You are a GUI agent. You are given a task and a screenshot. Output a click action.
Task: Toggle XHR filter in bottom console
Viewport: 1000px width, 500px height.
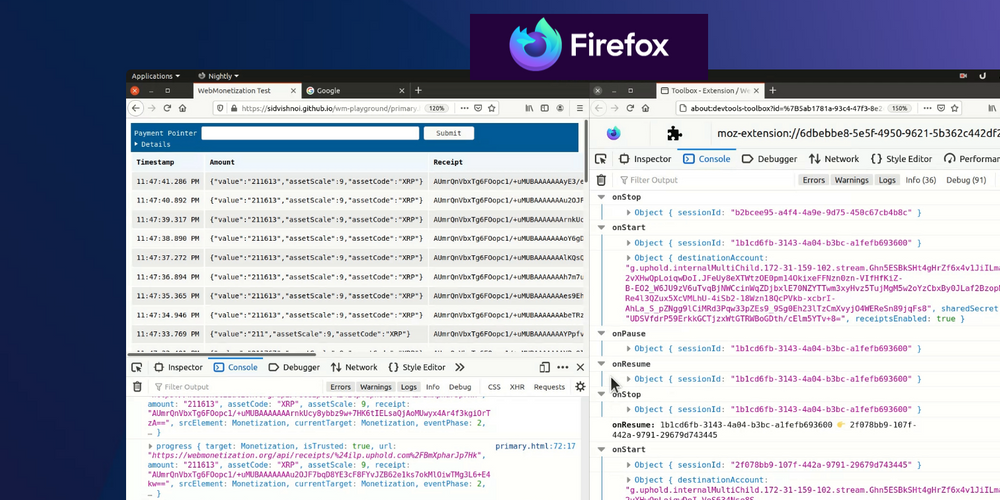pos(517,387)
